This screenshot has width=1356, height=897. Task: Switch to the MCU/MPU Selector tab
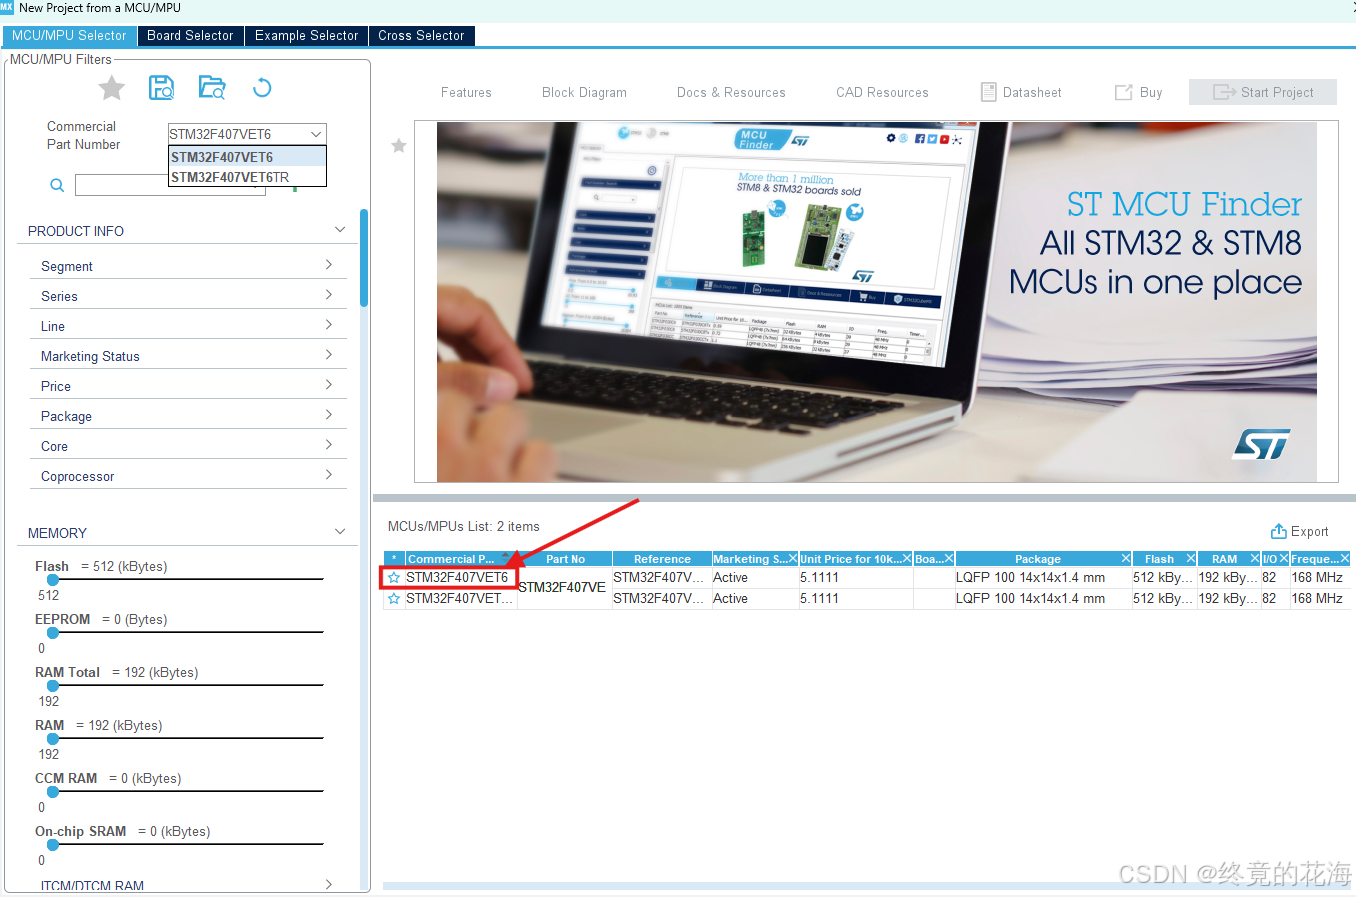[x=69, y=35]
